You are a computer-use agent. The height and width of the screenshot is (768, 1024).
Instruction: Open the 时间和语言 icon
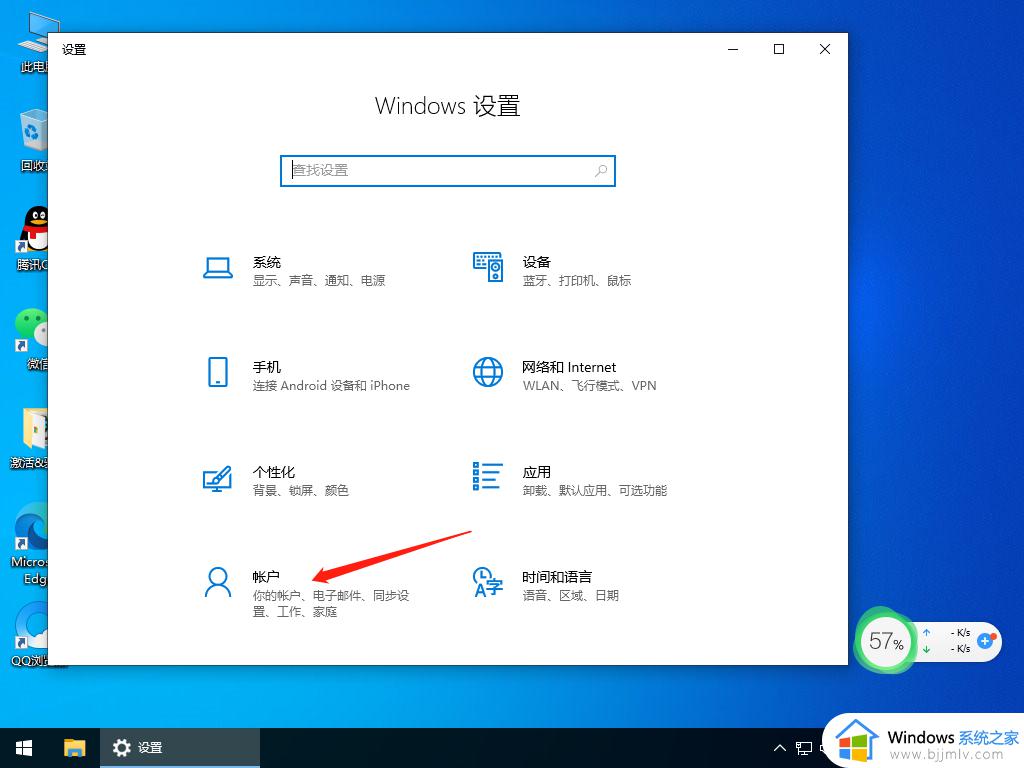tap(488, 583)
